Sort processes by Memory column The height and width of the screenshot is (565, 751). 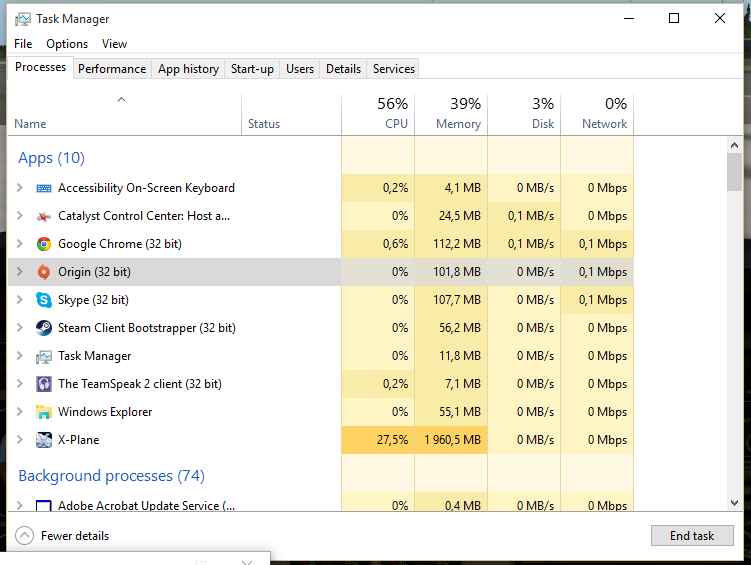(451, 115)
